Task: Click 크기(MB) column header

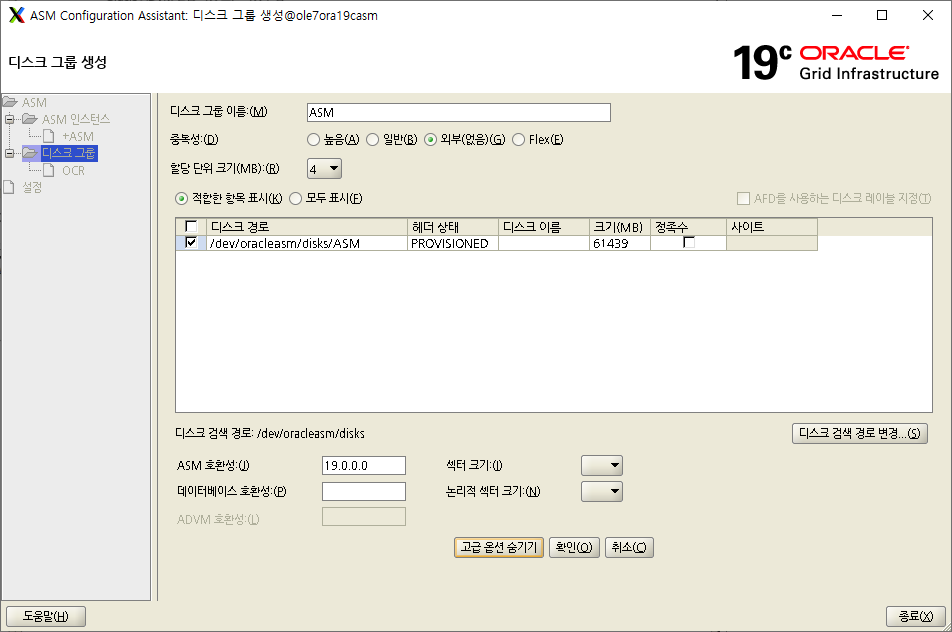Action: point(620,226)
